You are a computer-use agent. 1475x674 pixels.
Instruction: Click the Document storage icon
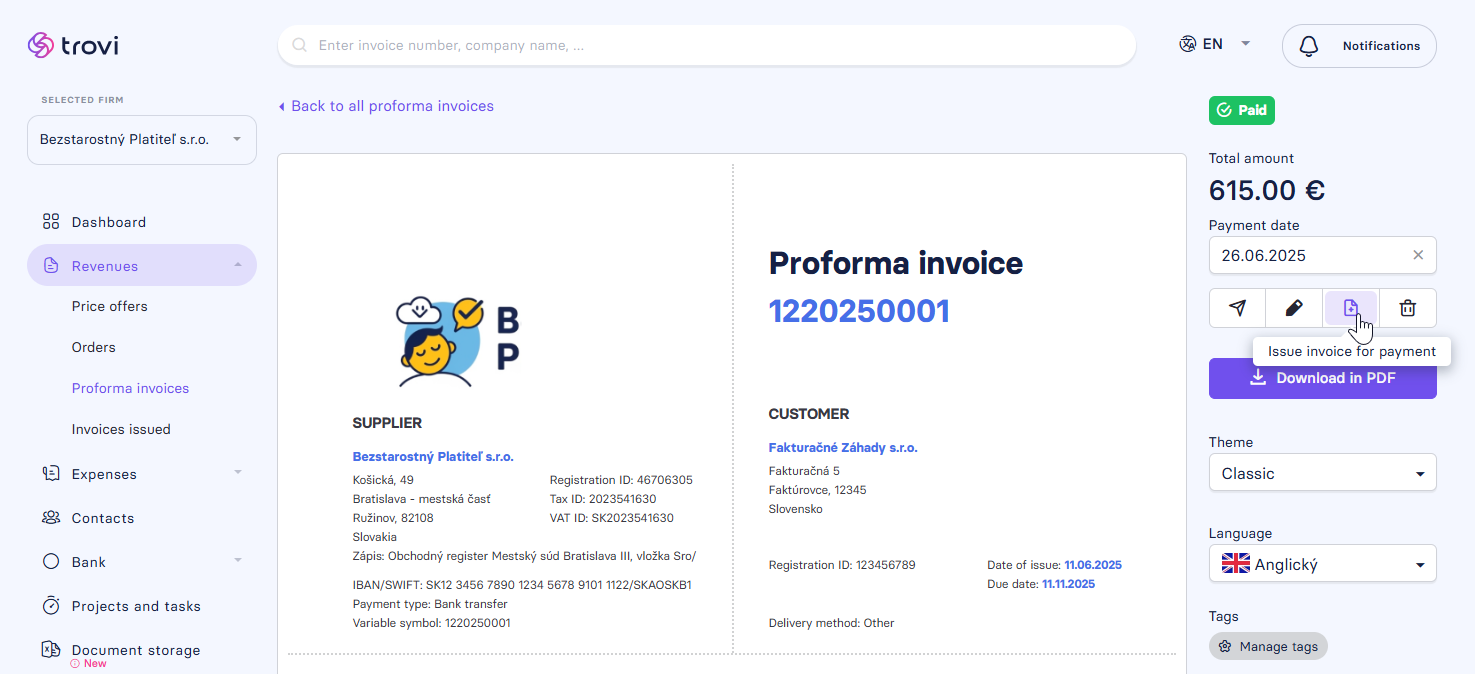[51, 650]
